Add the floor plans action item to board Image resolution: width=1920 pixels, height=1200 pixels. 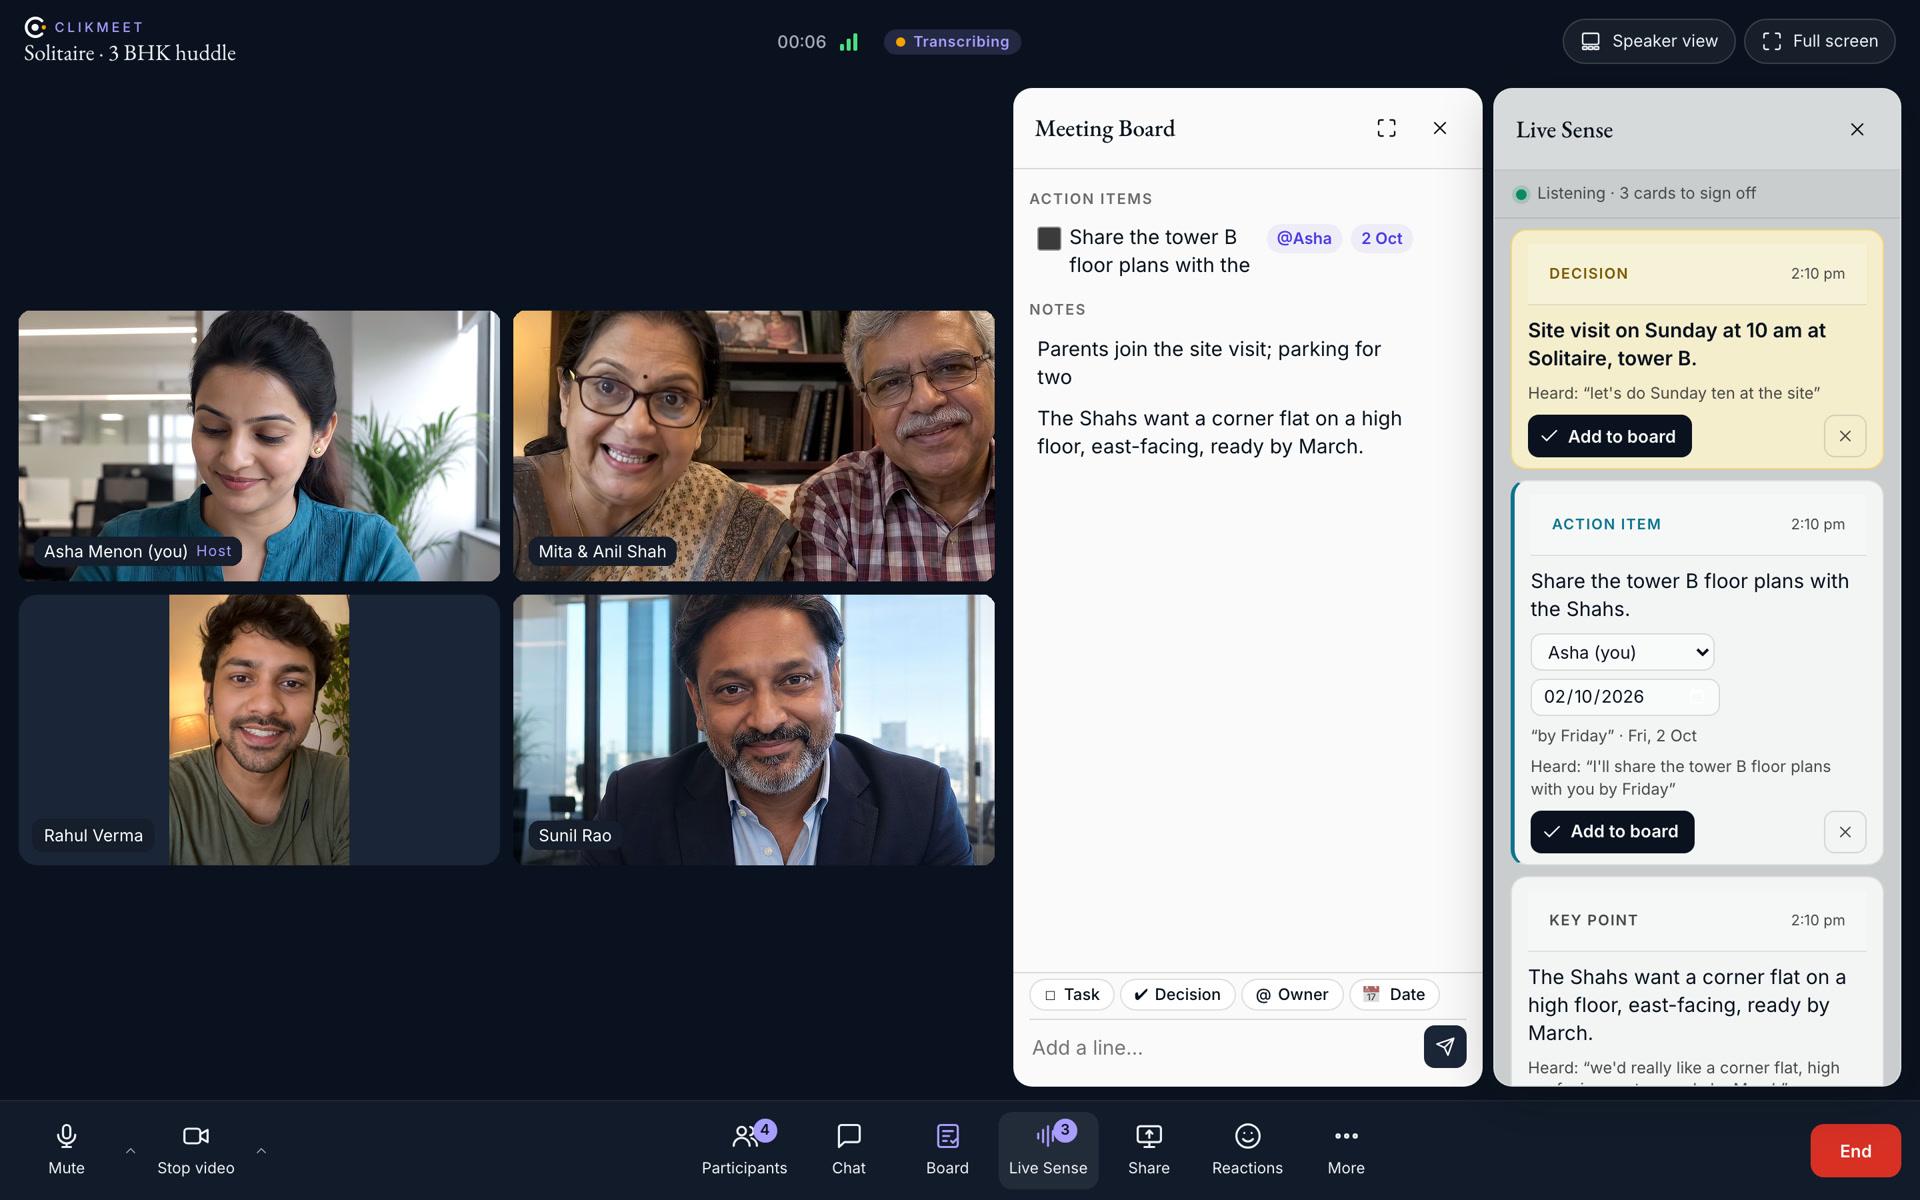click(1612, 832)
